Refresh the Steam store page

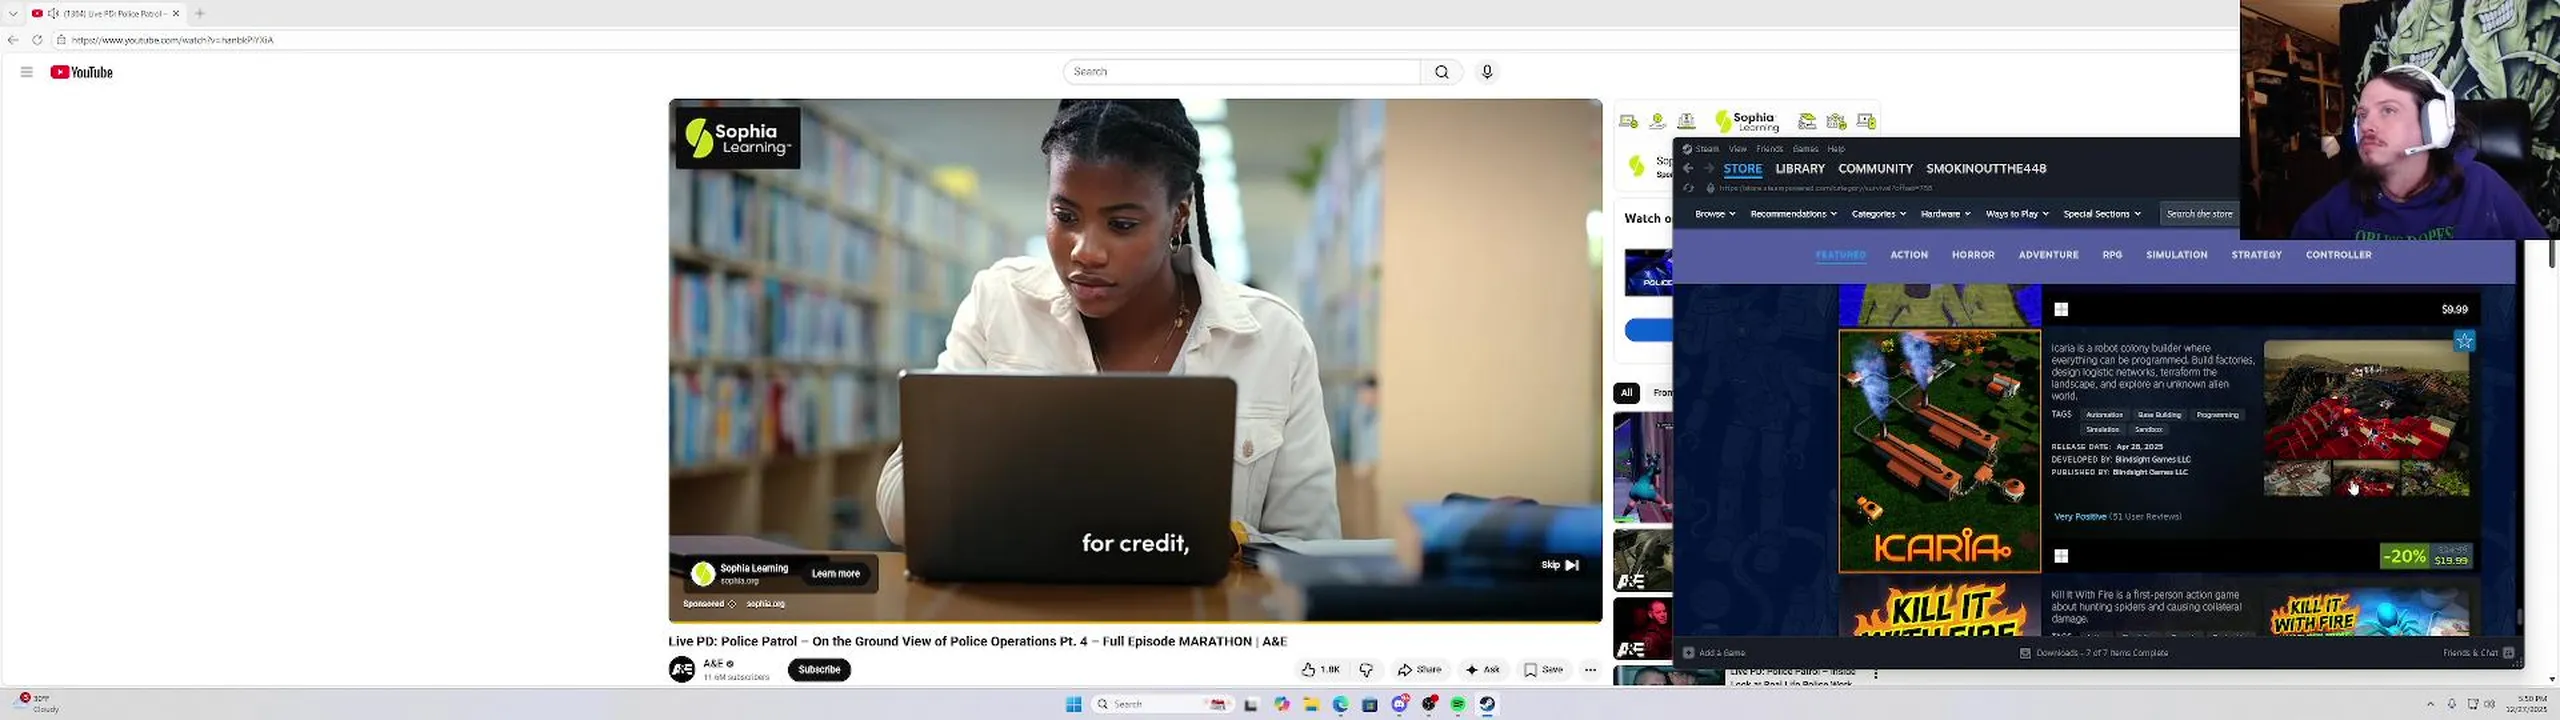click(x=1688, y=188)
